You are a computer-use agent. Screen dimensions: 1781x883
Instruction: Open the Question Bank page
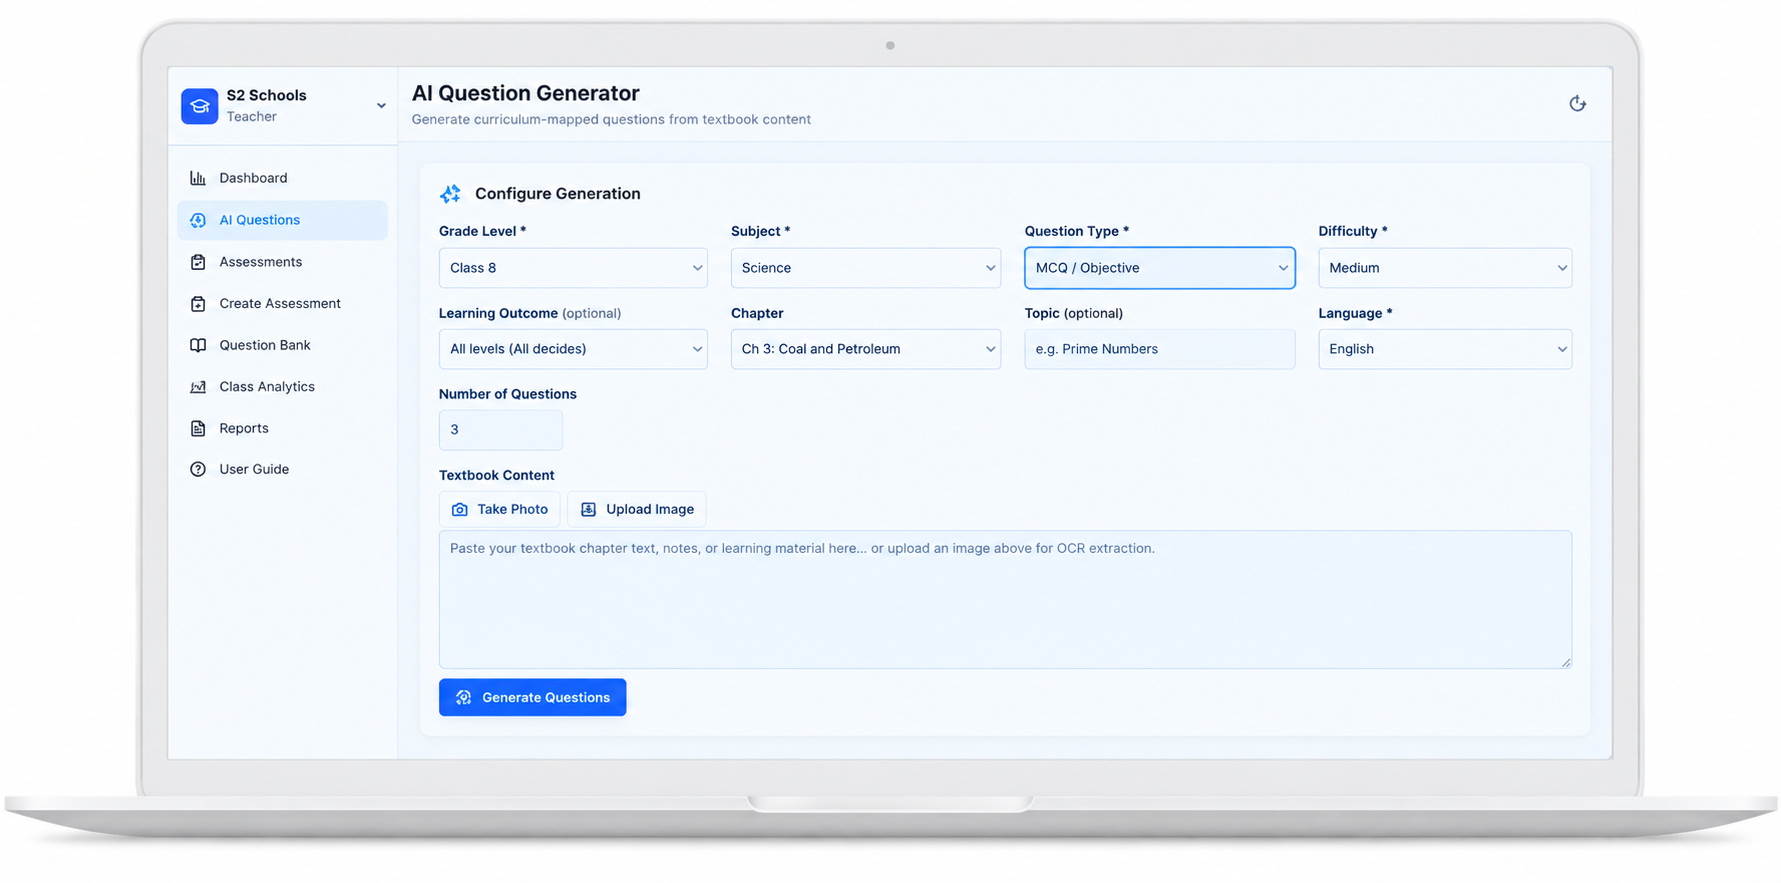coord(282,345)
